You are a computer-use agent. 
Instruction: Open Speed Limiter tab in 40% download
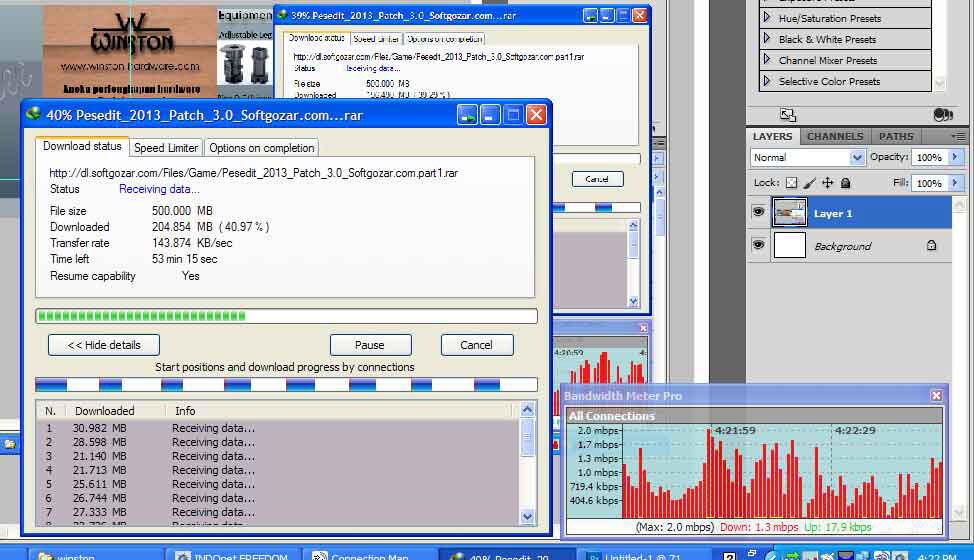point(166,148)
